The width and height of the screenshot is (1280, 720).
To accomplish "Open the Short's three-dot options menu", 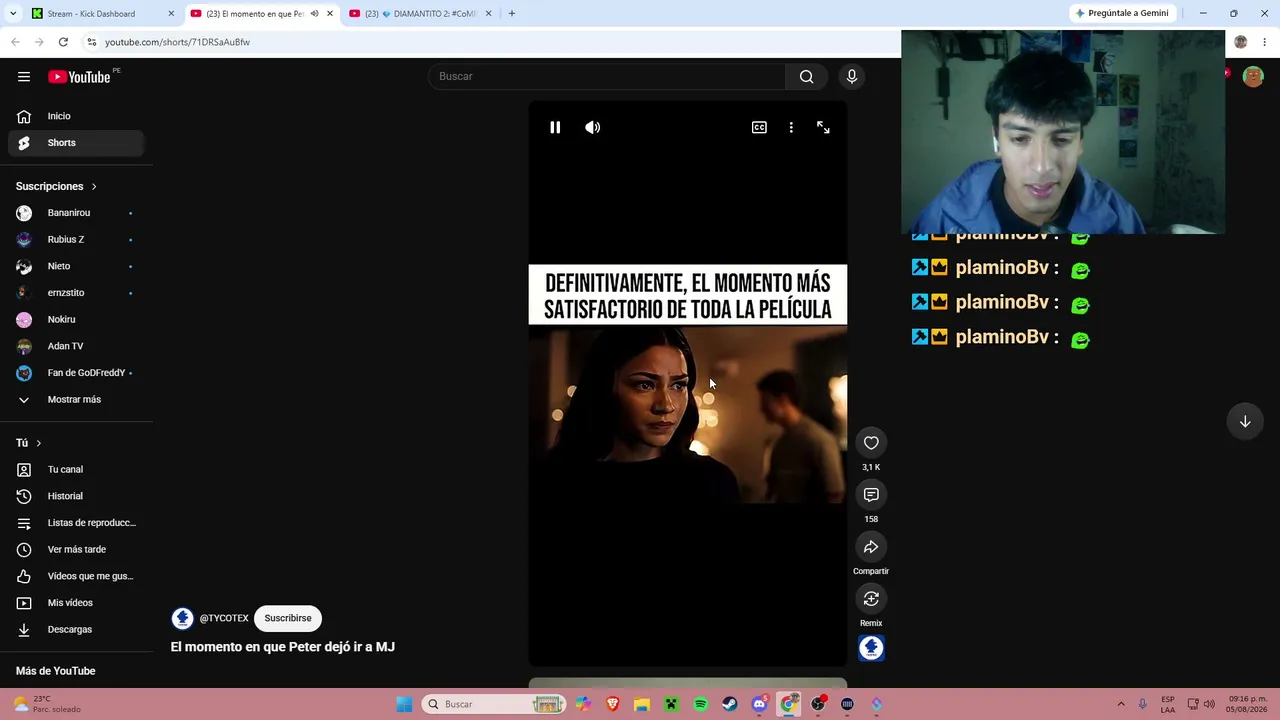I will (x=791, y=127).
